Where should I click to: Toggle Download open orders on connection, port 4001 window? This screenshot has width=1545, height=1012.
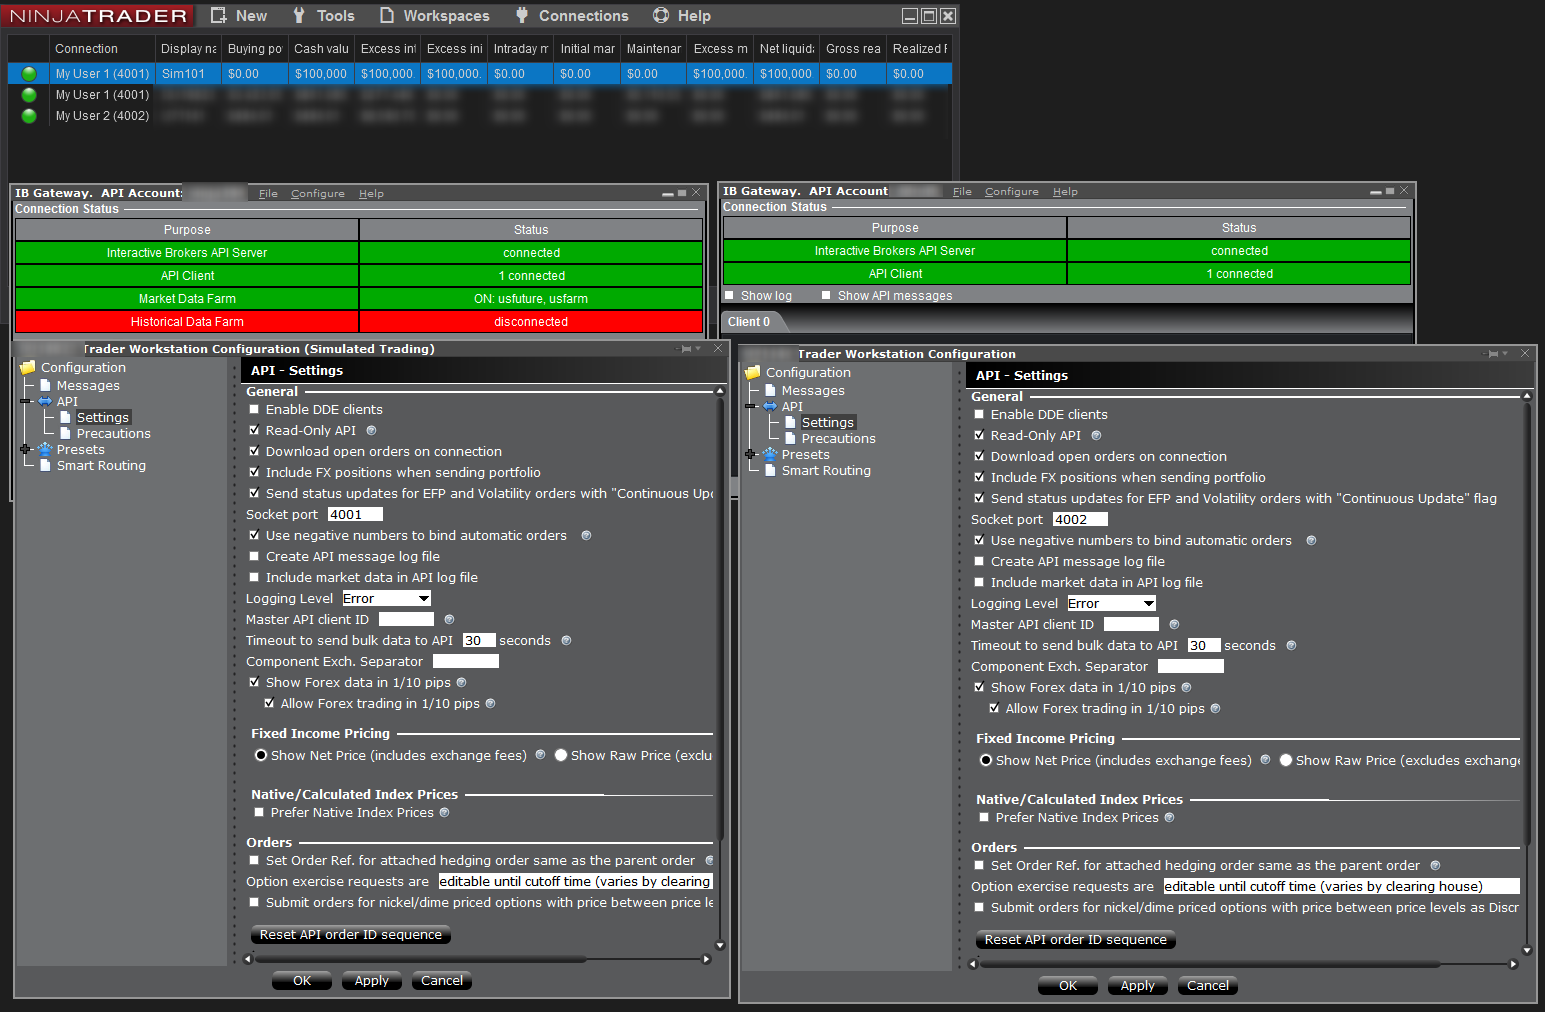[254, 452]
